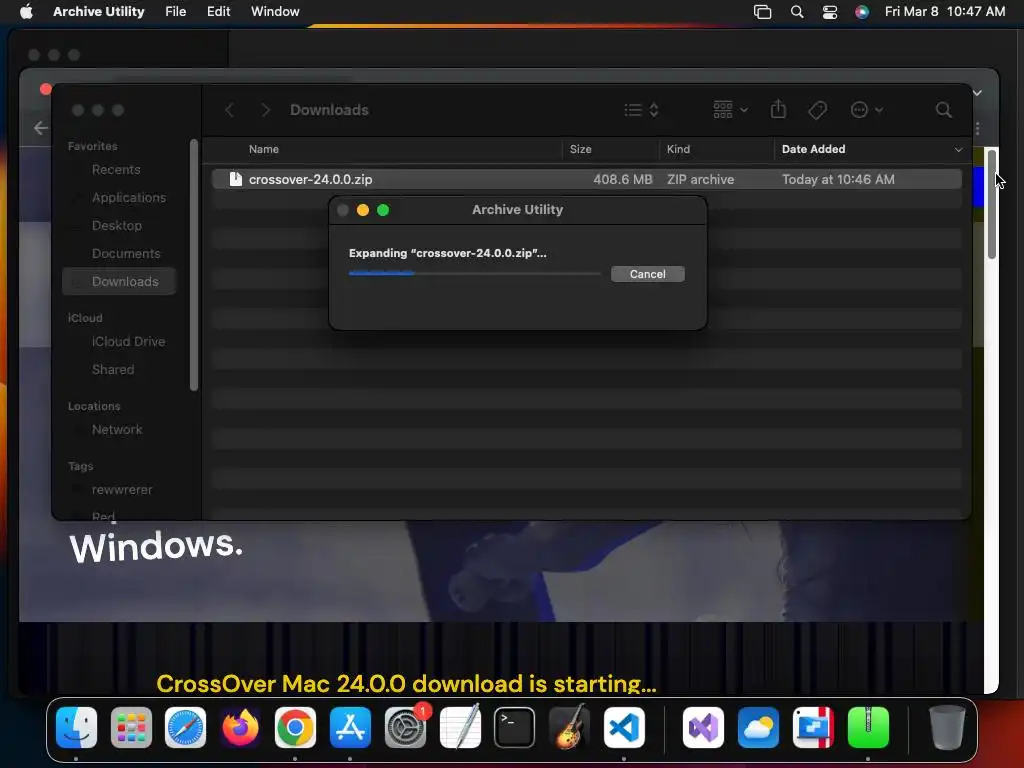Open Archive Utility icon in Dock
1024x768 pixels.
click(868, 728)
